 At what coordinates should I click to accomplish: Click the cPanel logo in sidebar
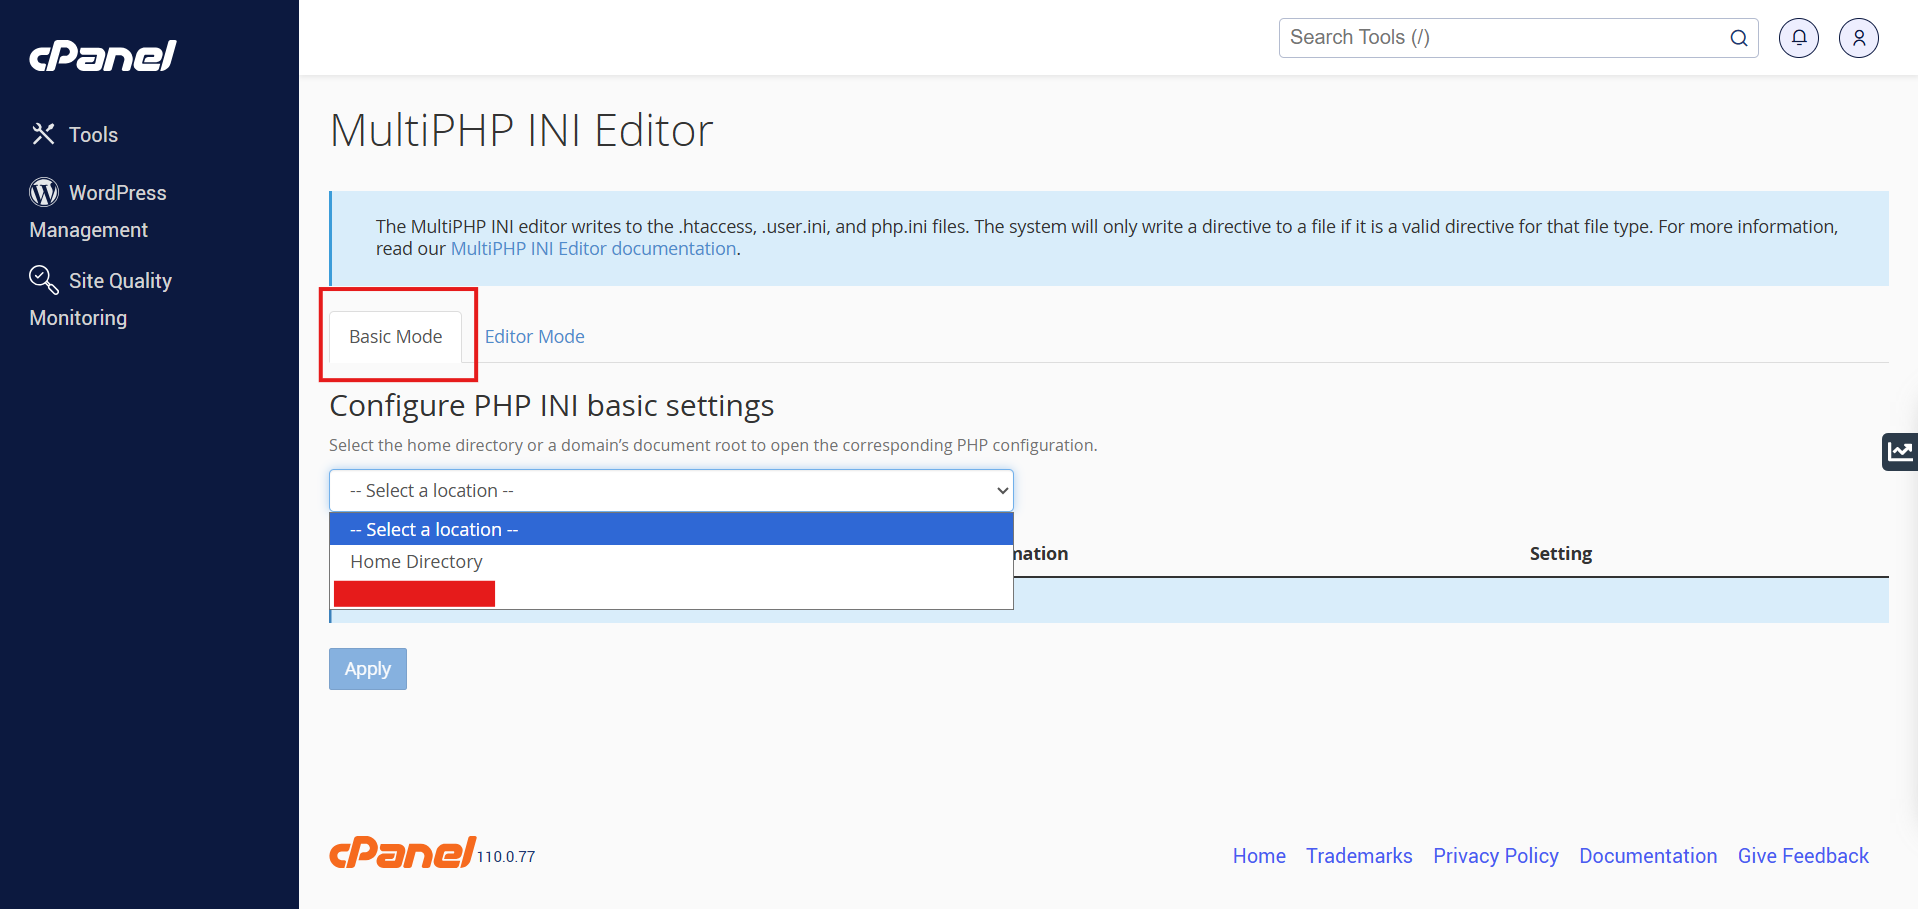click(x=103, y=56)
